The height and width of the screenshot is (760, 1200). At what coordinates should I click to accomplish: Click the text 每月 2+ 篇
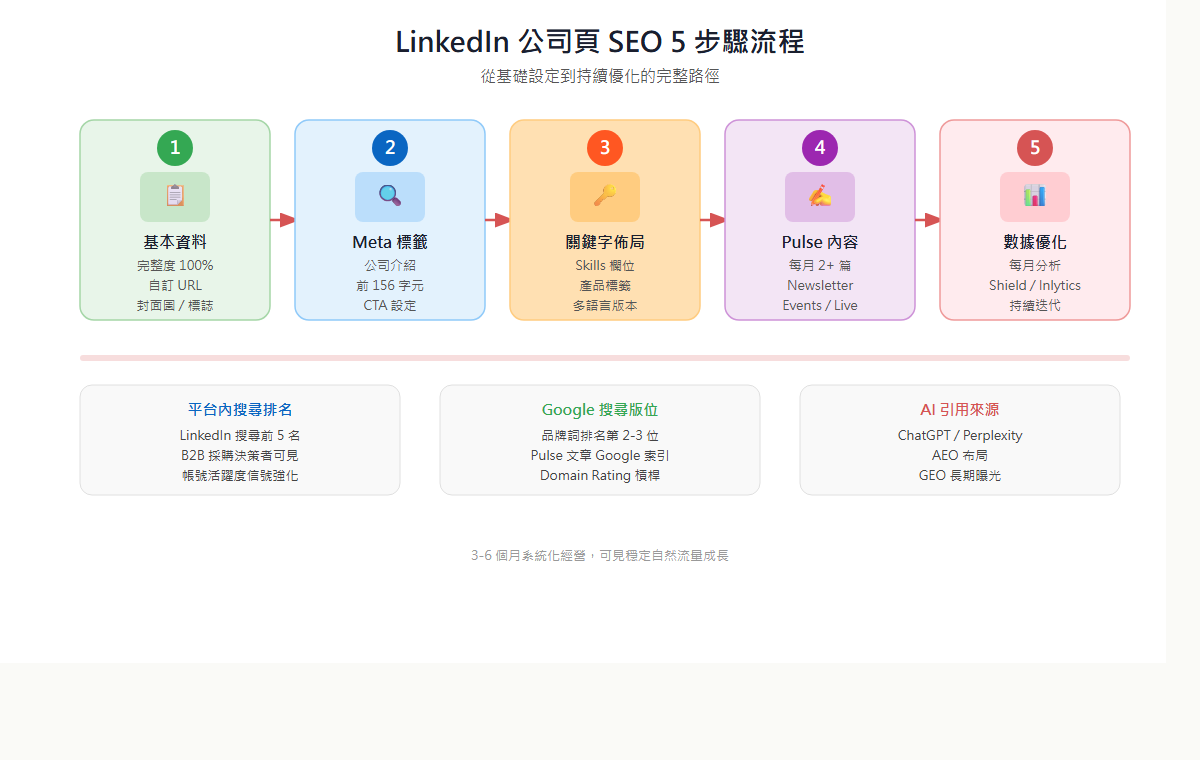pos(820,265)
